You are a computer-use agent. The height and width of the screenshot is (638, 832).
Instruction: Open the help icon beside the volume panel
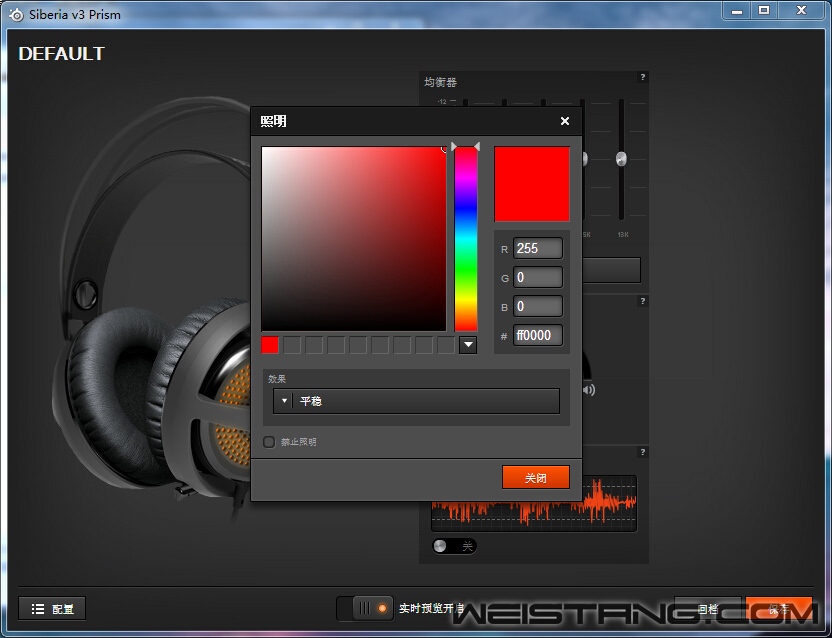click(643, 301)
